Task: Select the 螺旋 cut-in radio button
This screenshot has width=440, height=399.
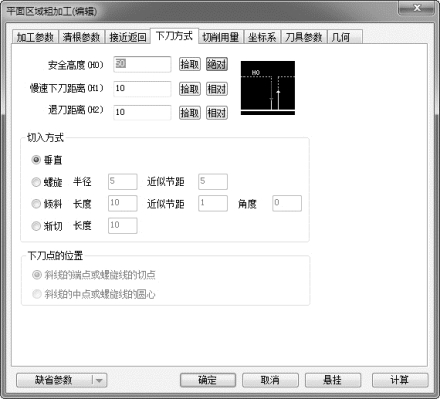Action: pyautogui.click(x=36, y=182)
